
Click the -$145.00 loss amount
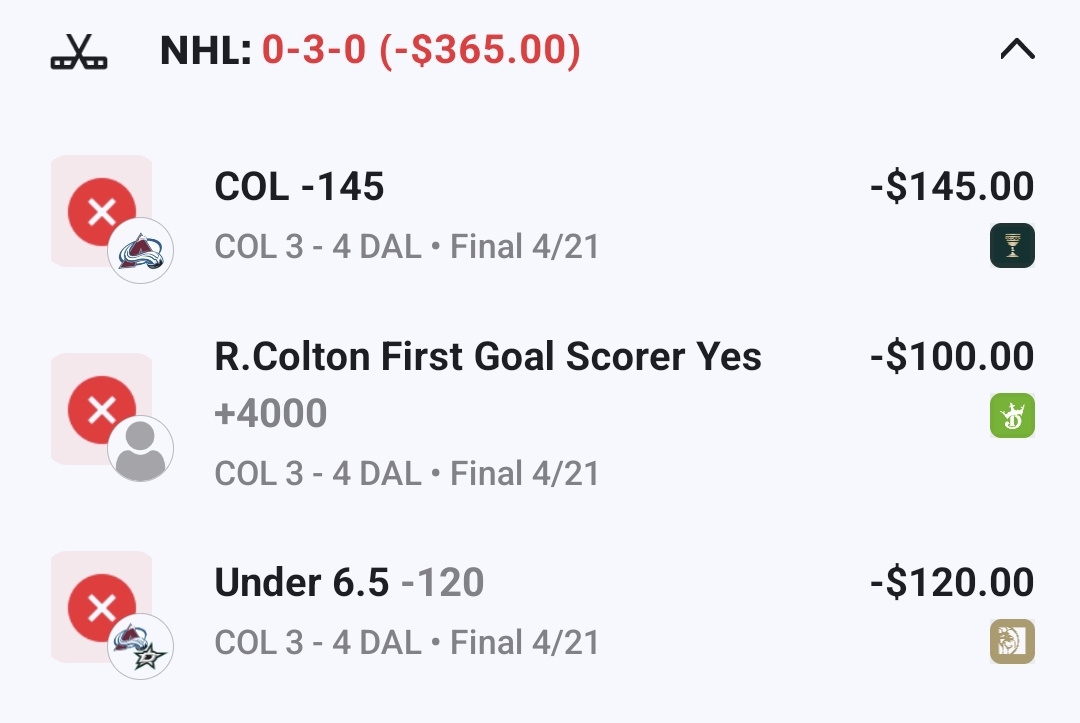[x=951, y=187]
